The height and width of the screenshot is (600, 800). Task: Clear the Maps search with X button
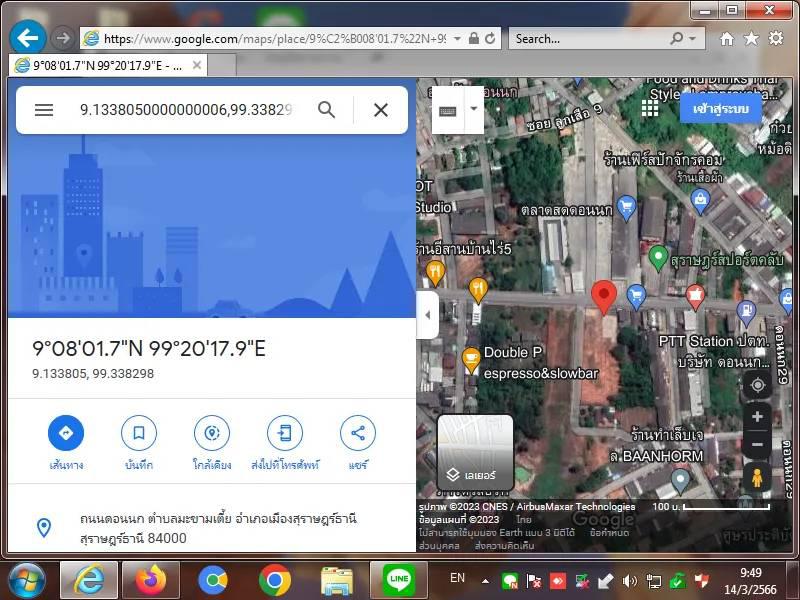click(x=381, y=110)
